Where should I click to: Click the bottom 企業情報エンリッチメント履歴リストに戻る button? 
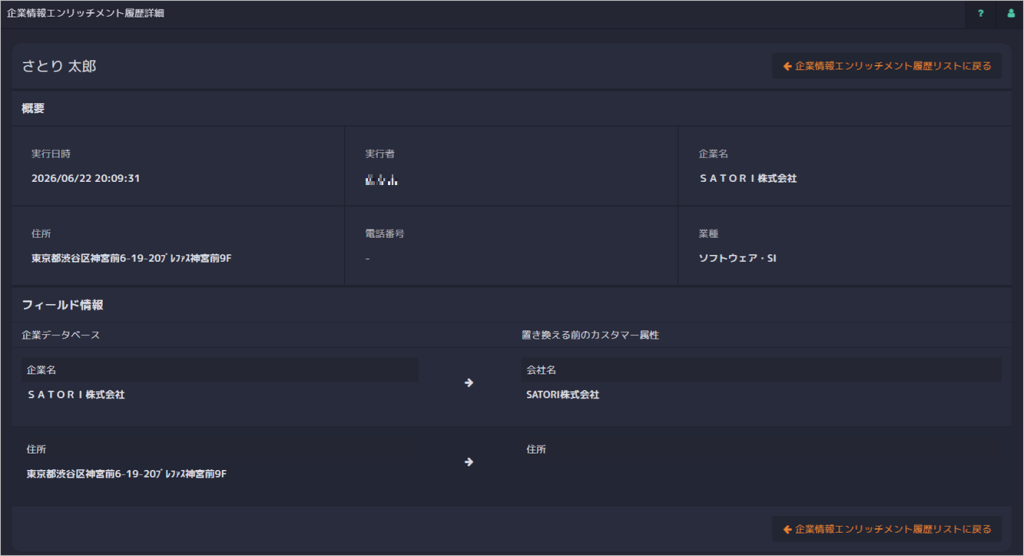click(887, 529)
